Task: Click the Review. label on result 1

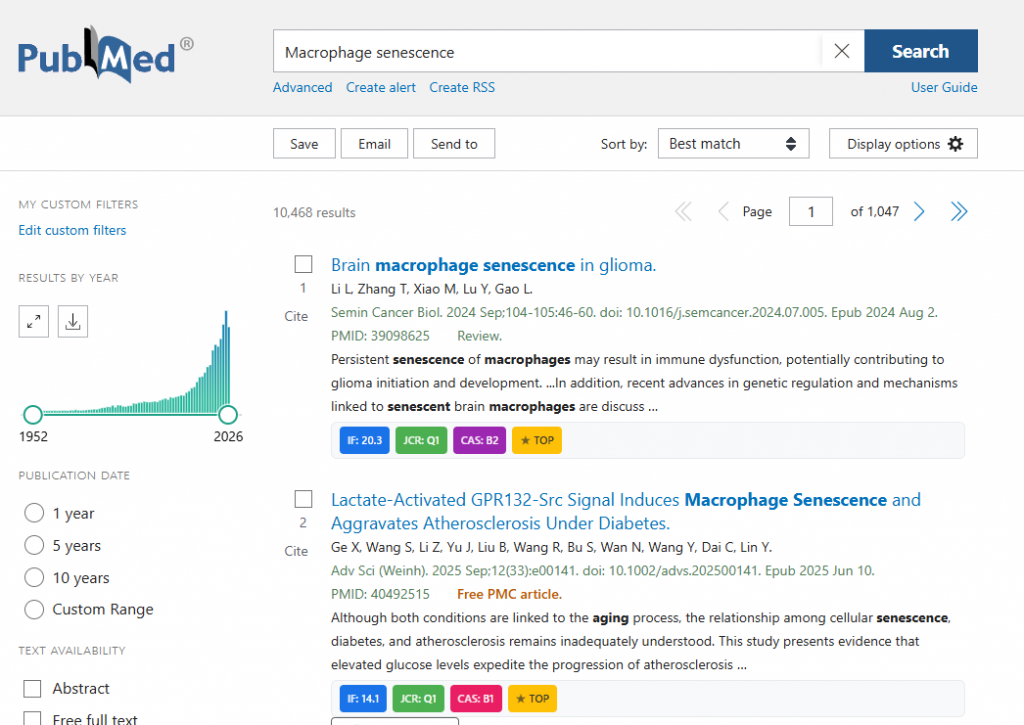Action: click(x=479, y=336)
